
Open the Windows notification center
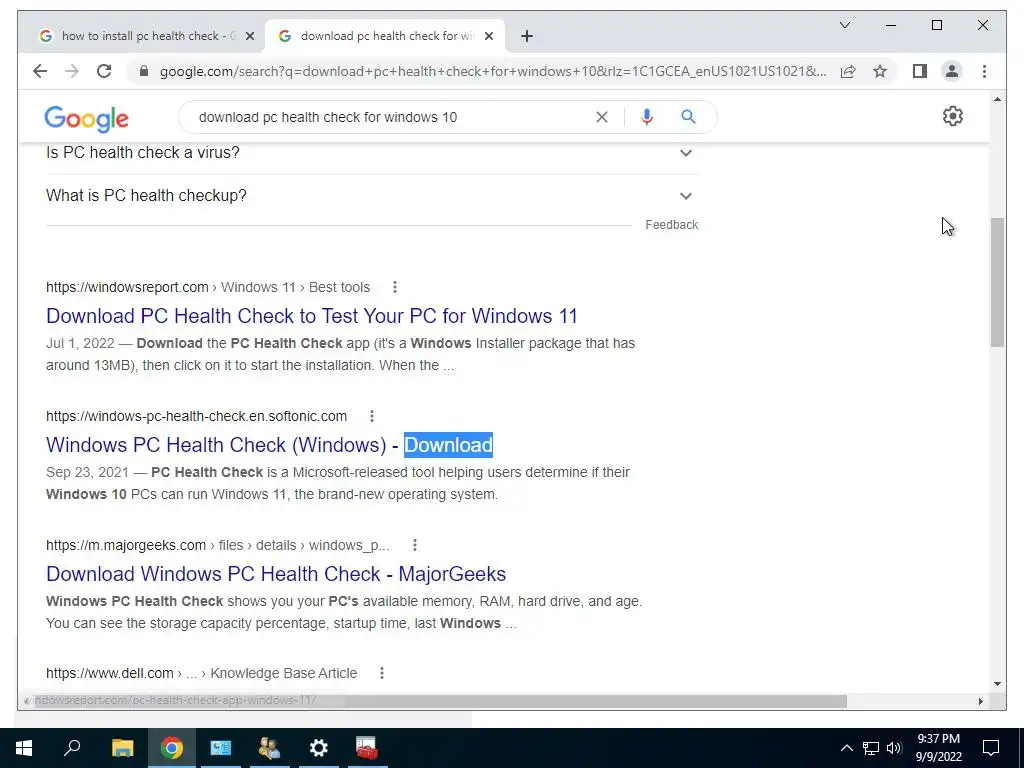pos(991,748)
